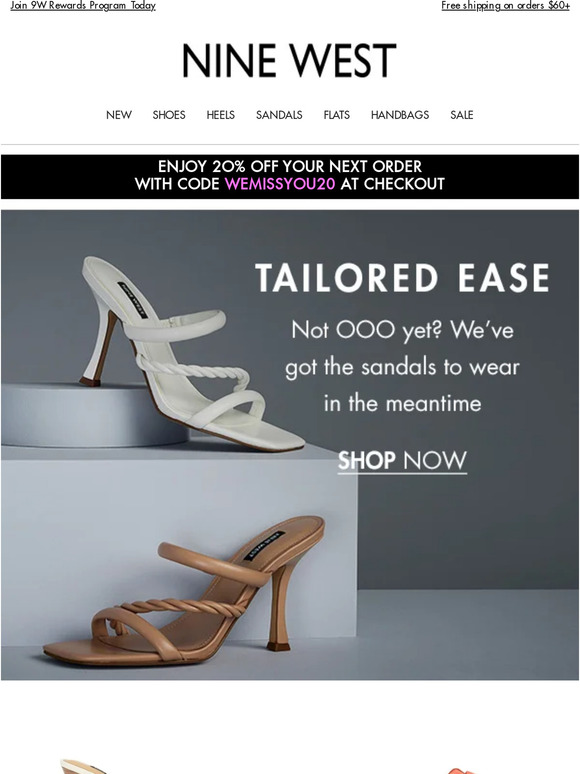Browse the HANDBAGS category
The image size is (580, 774).
pos(400,115)
